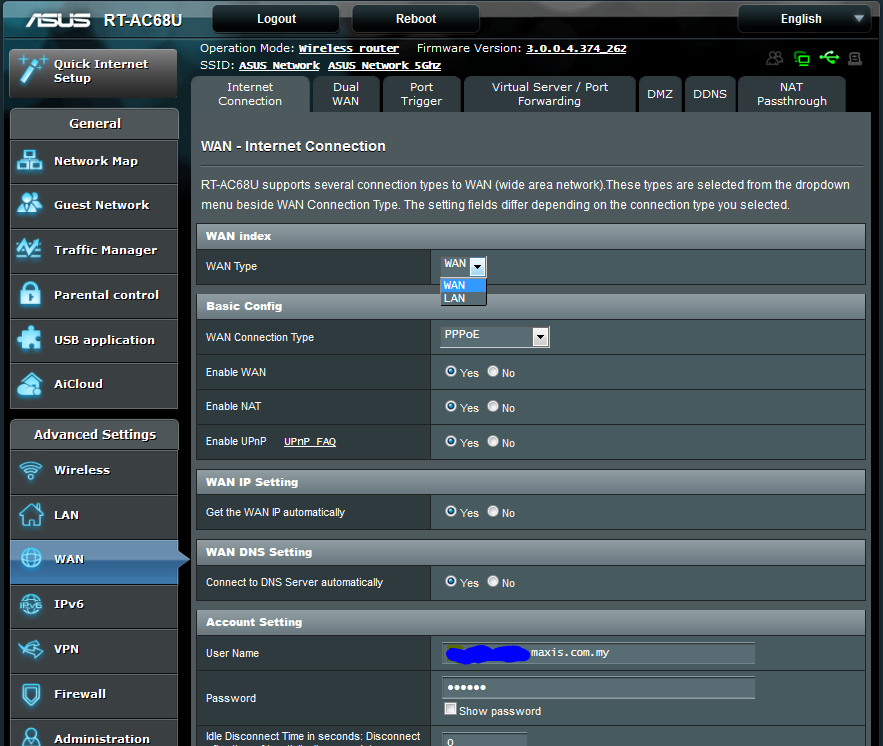Click the Guest Network people icon
This screenshot has width=883, height=746.
click(29, 204)
